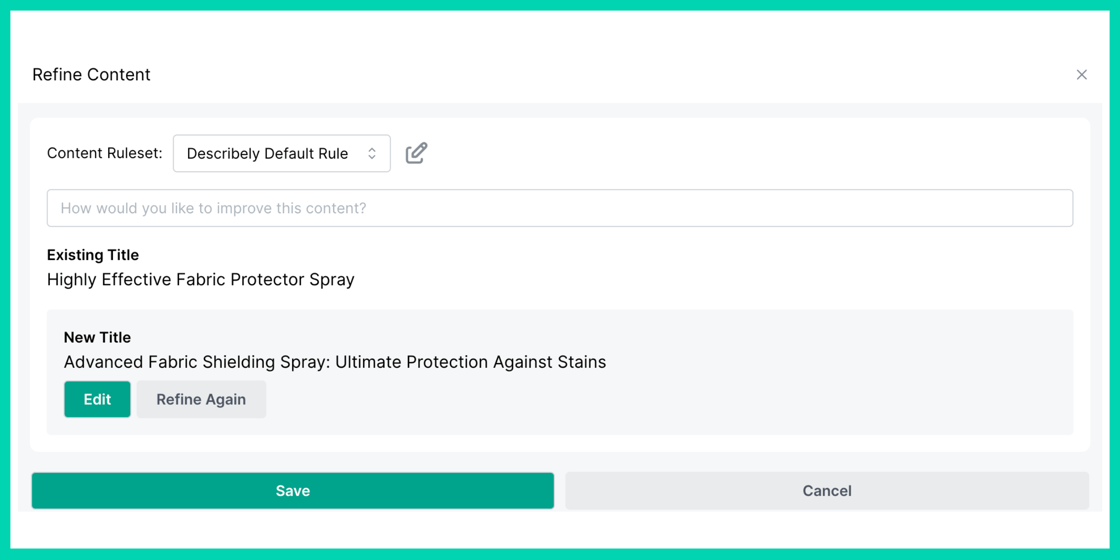Click the word "Stains" in new title

pyautogui.click(x=579, y=362)
